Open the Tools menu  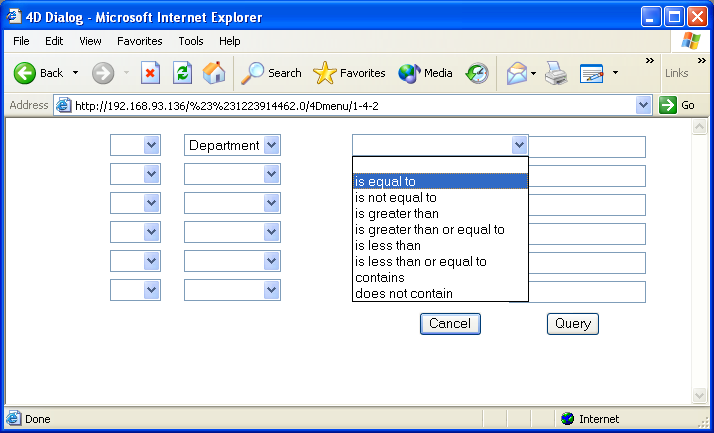[x=191, y=41]
